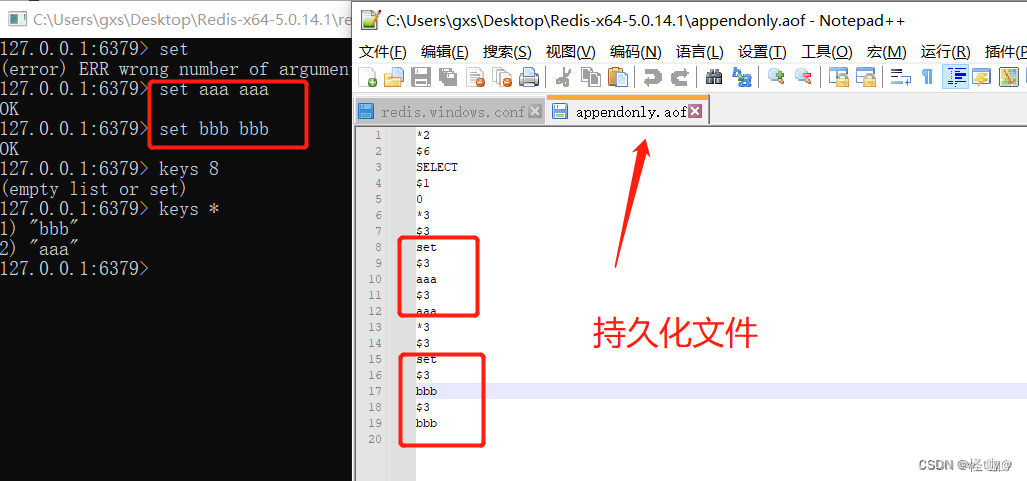
Task: Save the current file with floppy icon
Action: point(420,77)
